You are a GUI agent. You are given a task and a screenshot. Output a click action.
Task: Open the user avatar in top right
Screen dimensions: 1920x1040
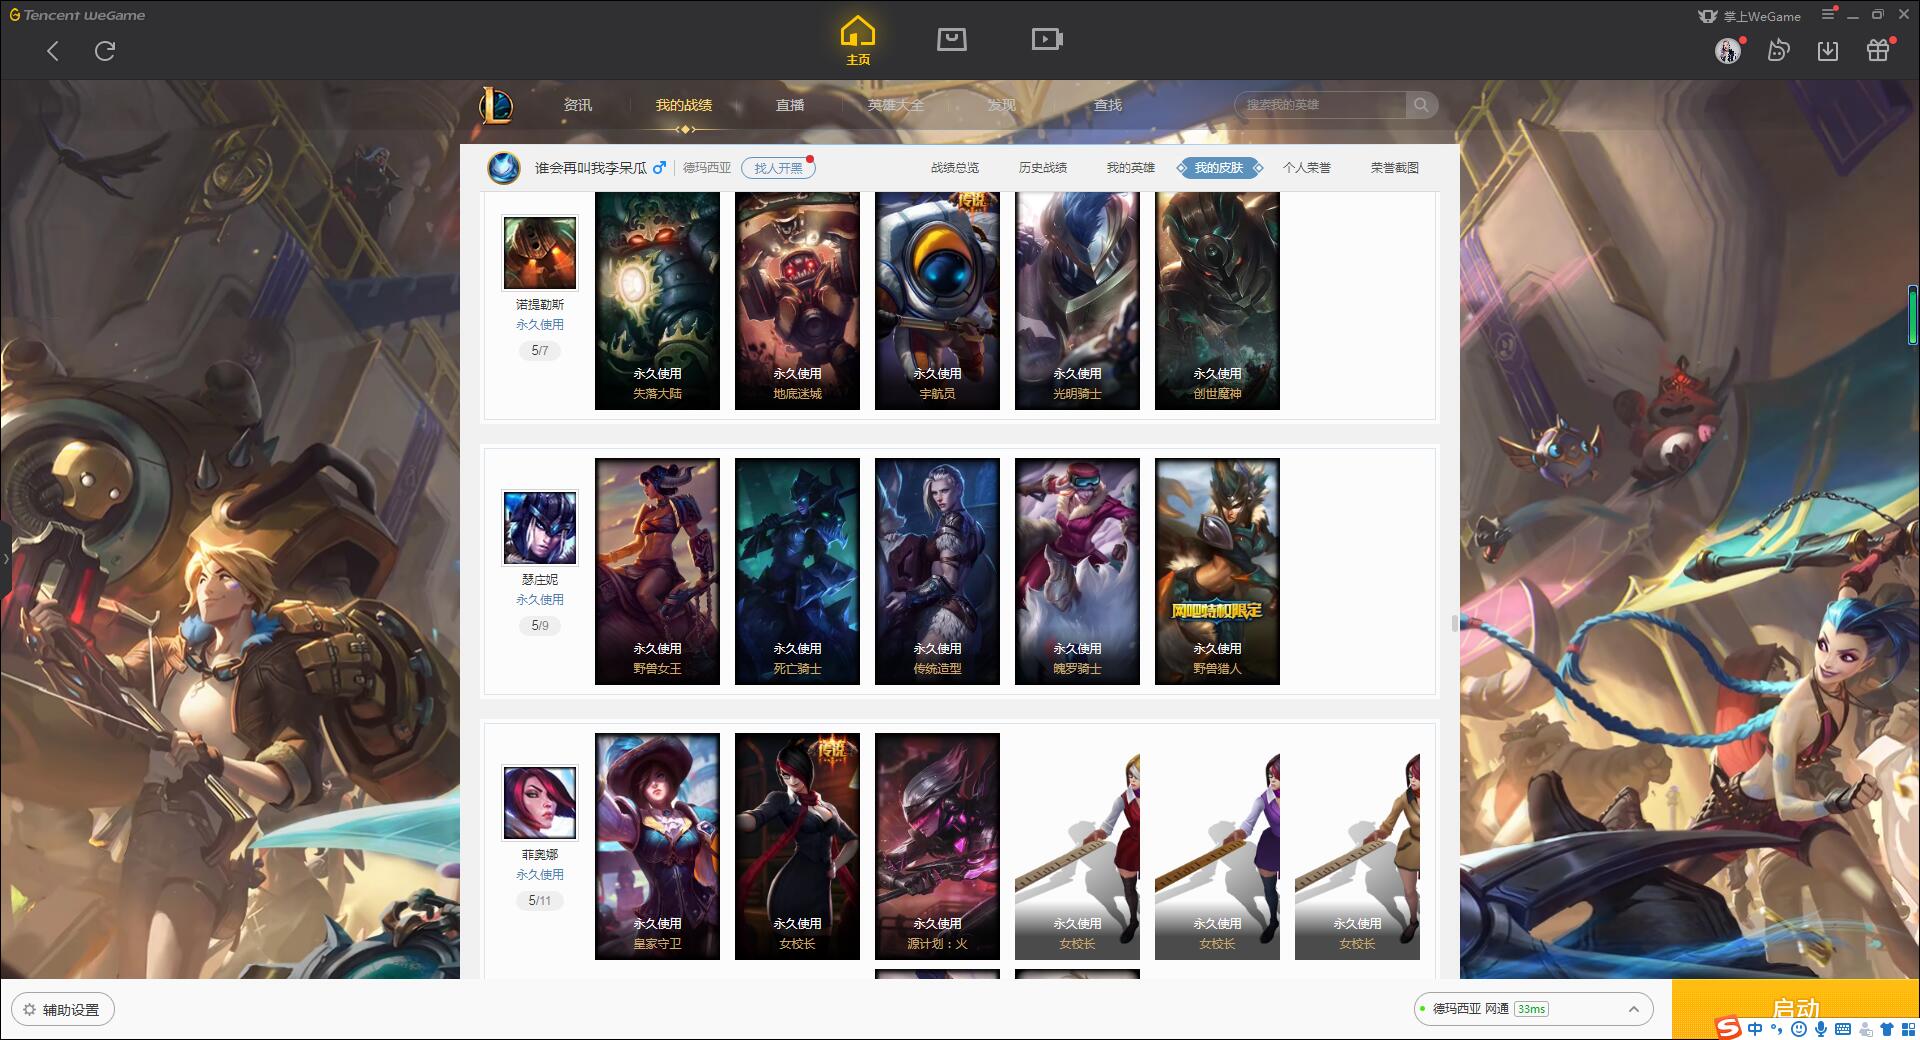(x=1728, y=51)
